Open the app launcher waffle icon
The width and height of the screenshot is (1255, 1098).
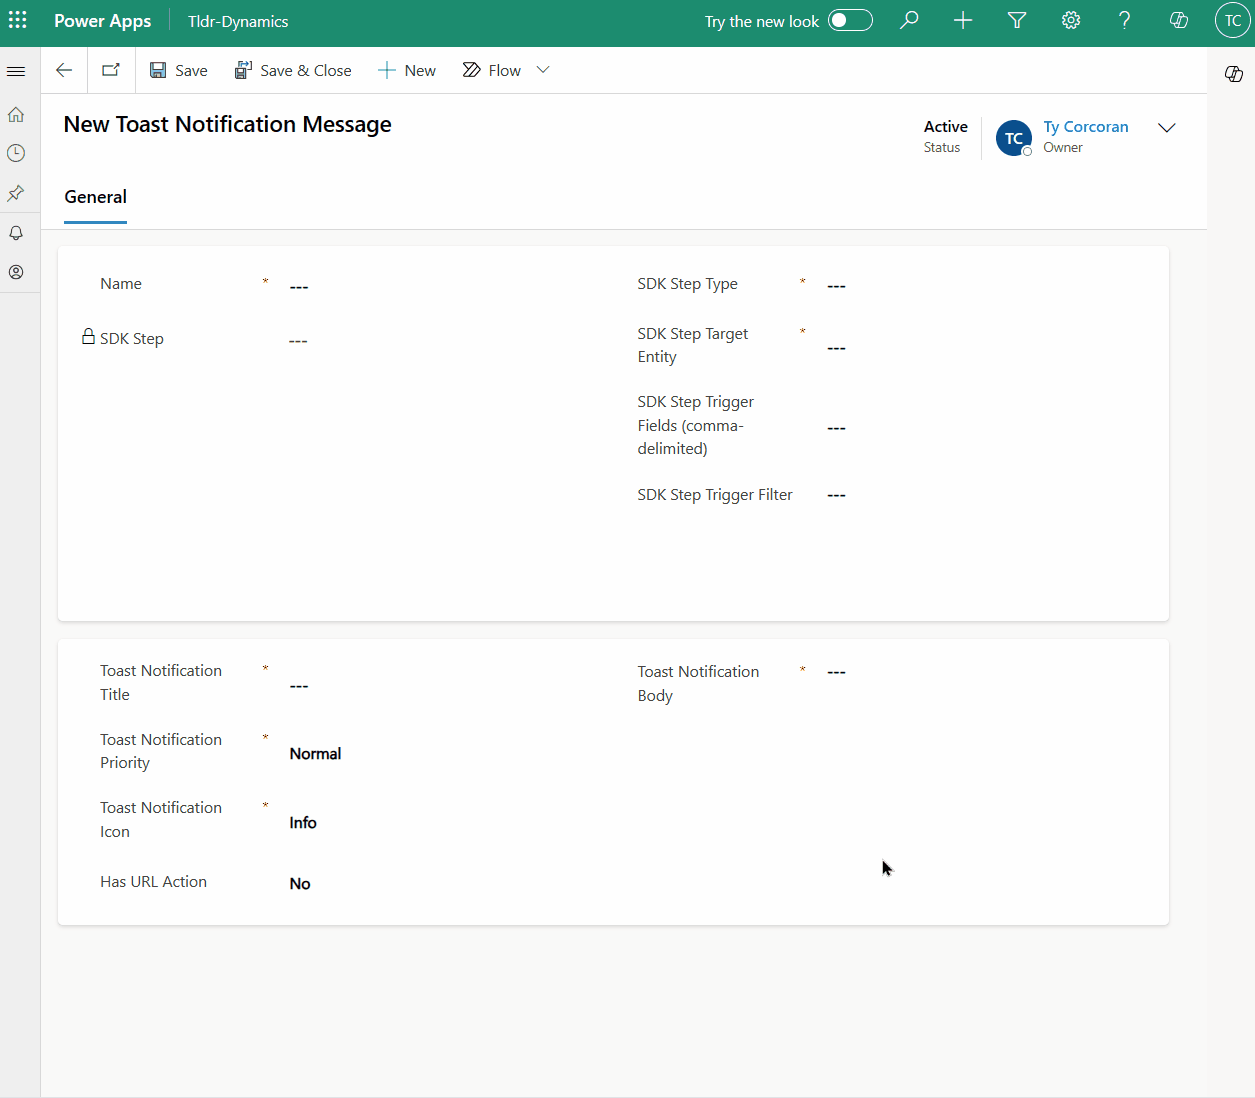tap(18, 21)
